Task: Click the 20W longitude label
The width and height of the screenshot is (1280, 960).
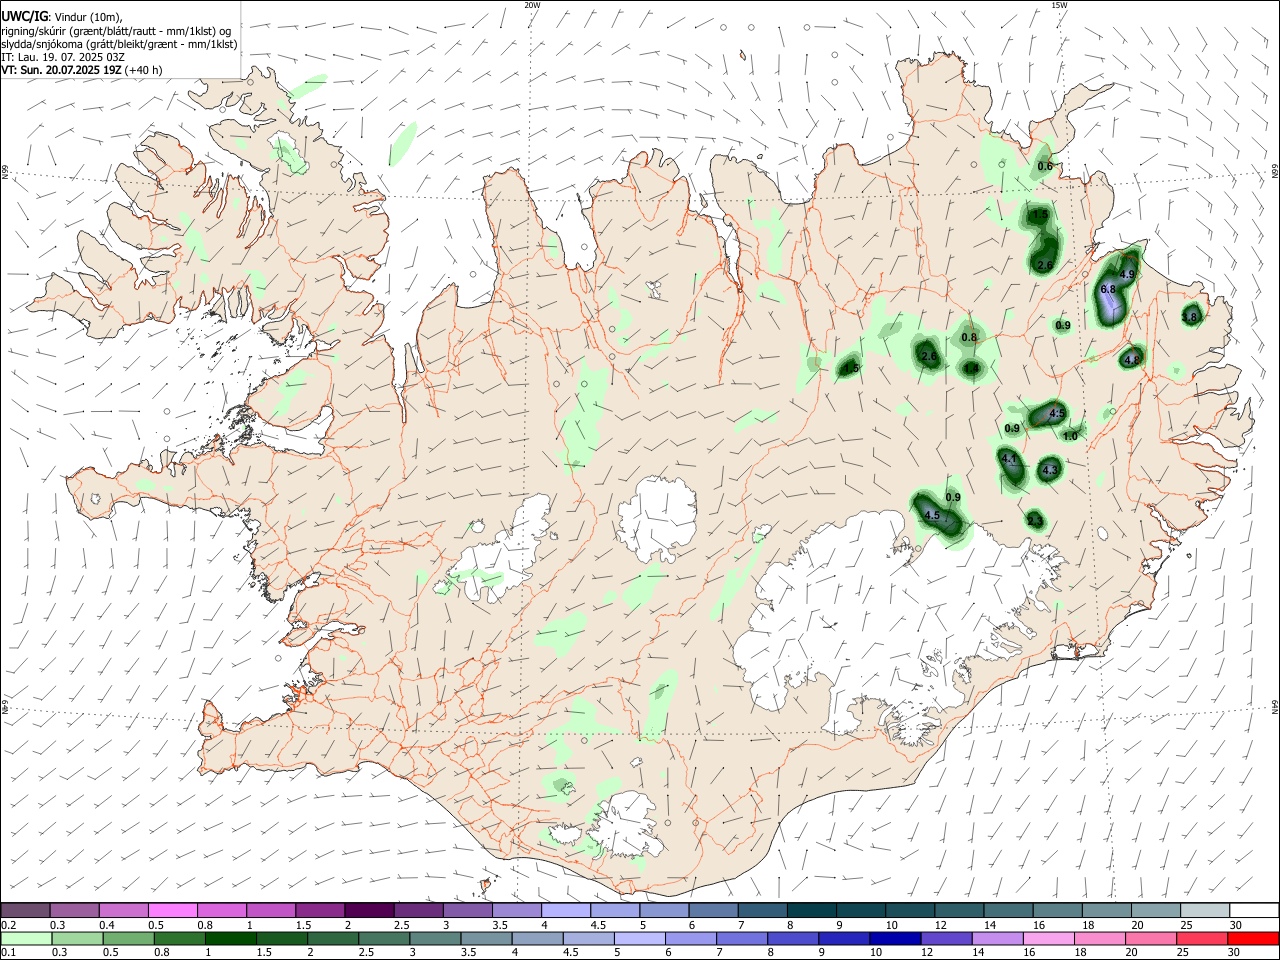Action: [533, 5]
